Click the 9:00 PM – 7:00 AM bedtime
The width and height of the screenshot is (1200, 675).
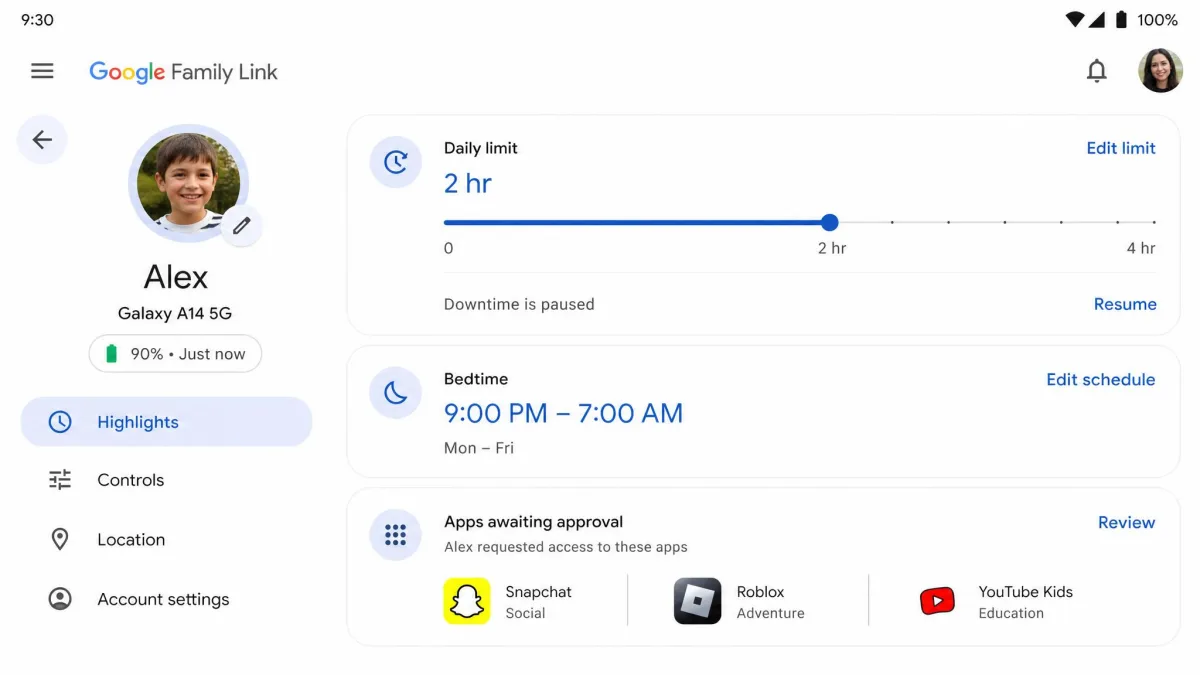563,413
